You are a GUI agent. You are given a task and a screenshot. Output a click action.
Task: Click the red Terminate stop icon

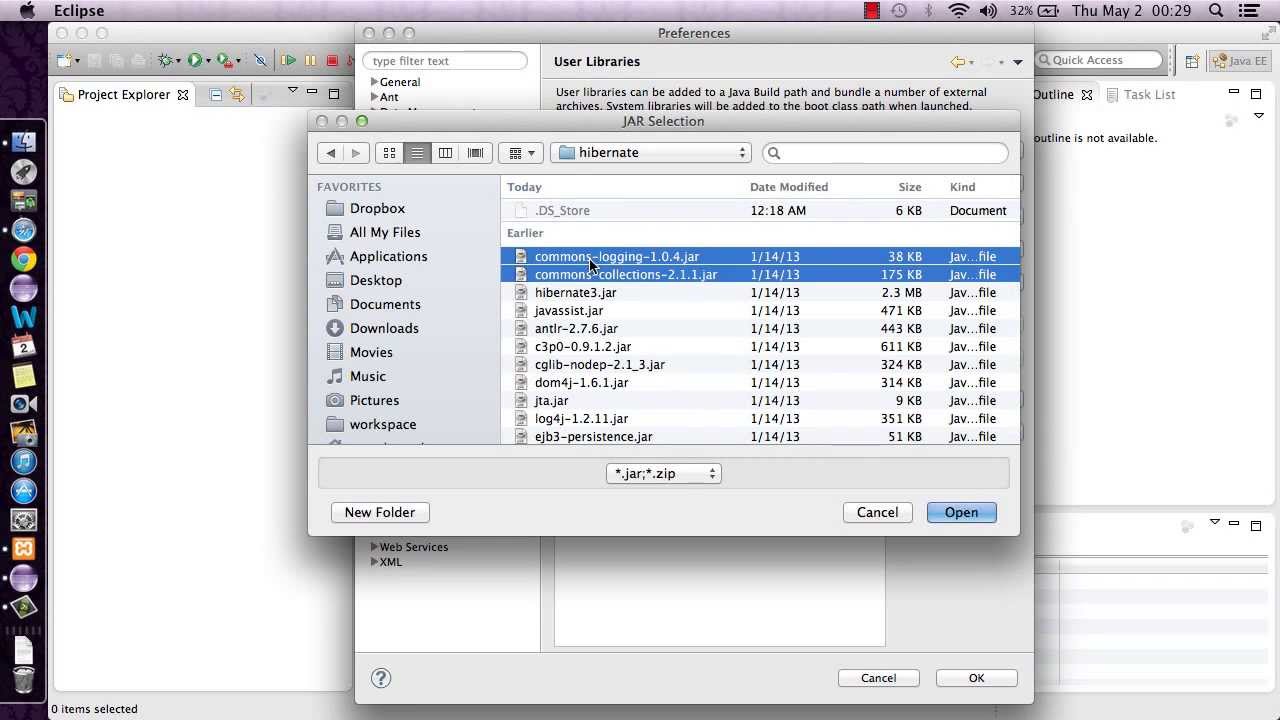[332, 61]
